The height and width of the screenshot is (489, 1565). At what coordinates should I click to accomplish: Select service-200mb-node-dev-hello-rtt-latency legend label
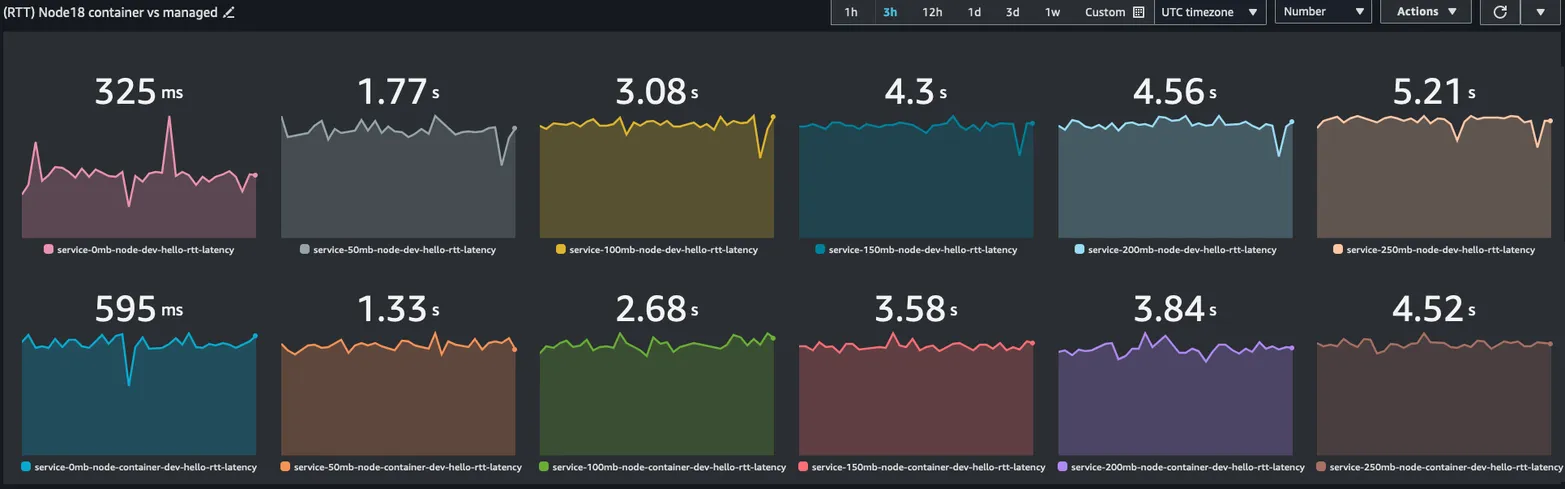[1182, 250]
